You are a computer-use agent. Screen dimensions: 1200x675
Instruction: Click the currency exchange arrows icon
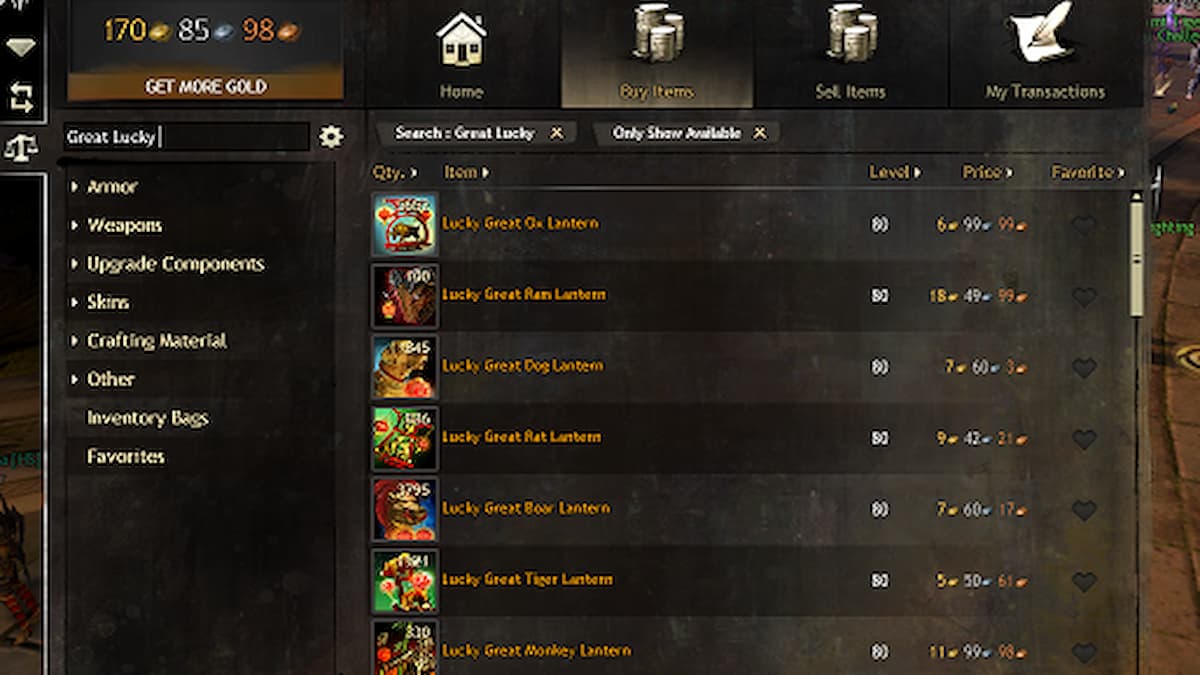tap(21, 97)
